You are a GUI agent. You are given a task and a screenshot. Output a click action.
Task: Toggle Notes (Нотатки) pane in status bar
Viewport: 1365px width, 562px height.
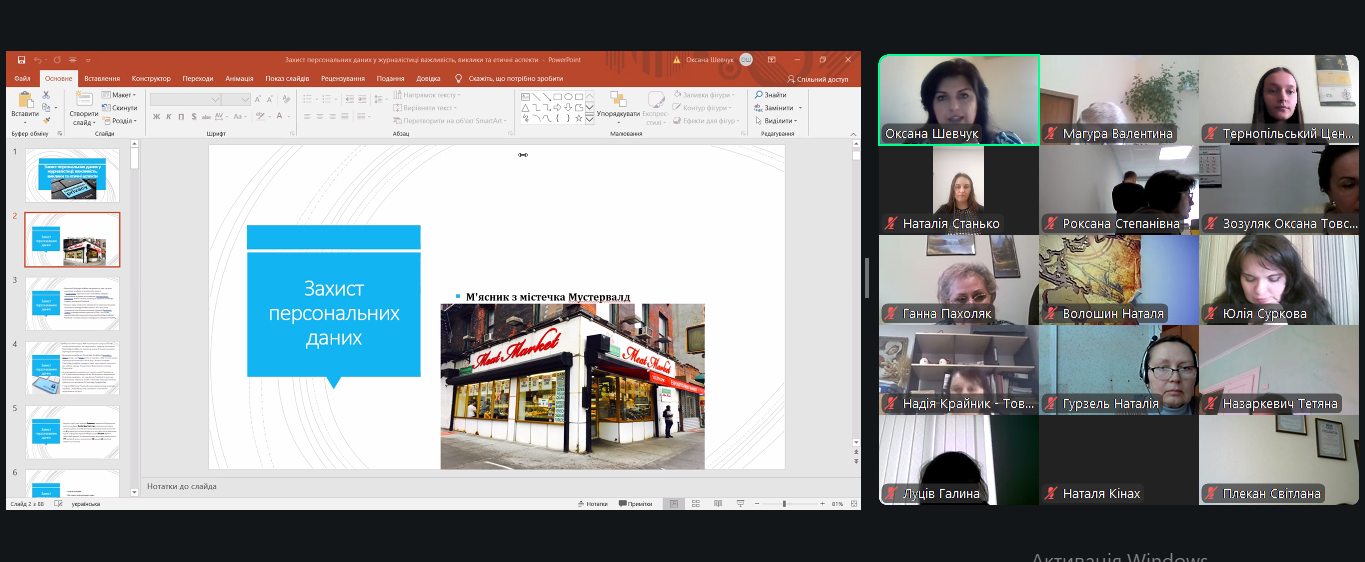[x=592, y=504]
